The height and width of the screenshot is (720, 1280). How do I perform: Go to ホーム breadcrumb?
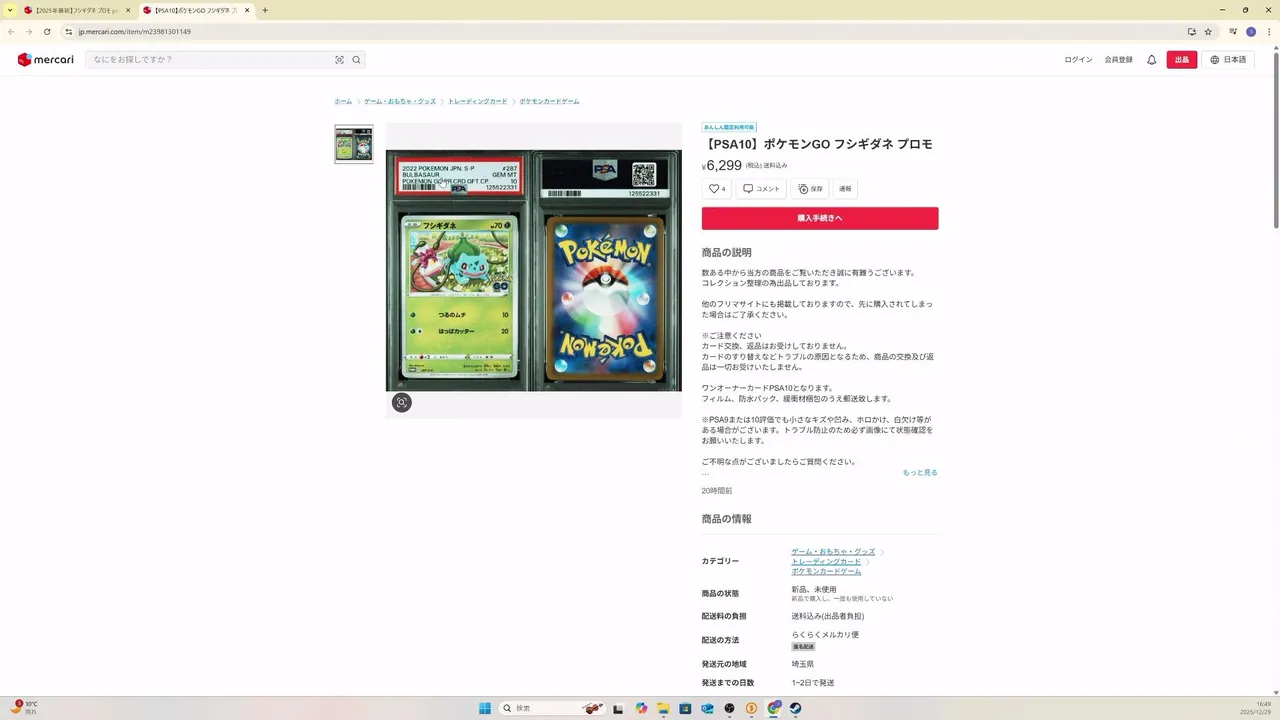[x=343, y=101]
